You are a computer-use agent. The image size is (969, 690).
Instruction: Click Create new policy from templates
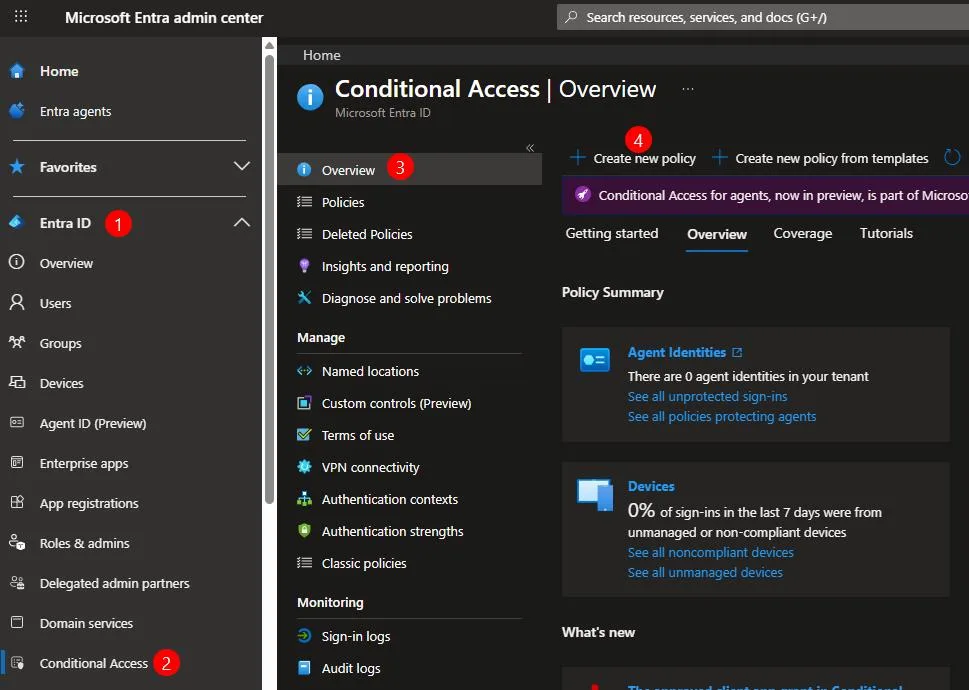819,159
